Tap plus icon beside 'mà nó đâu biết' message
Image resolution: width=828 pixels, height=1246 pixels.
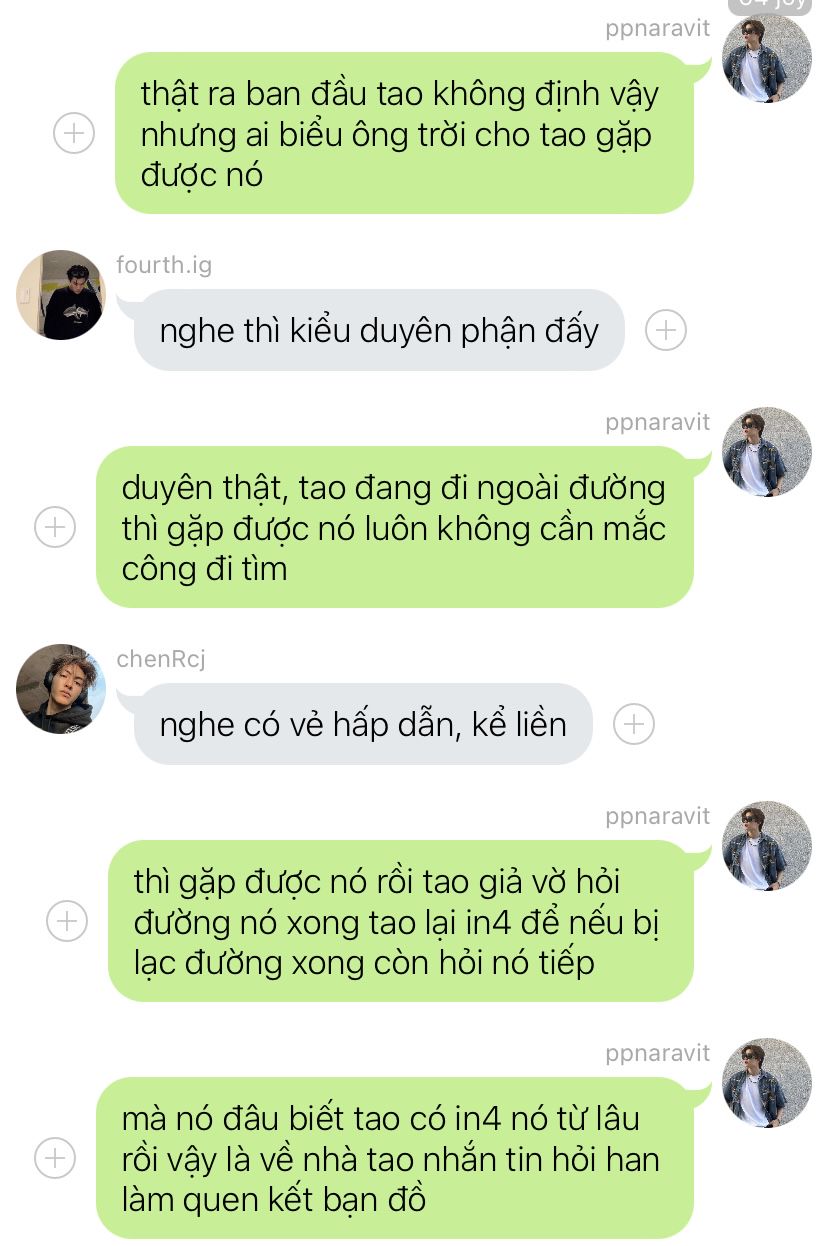click(x=55, y=1158)
